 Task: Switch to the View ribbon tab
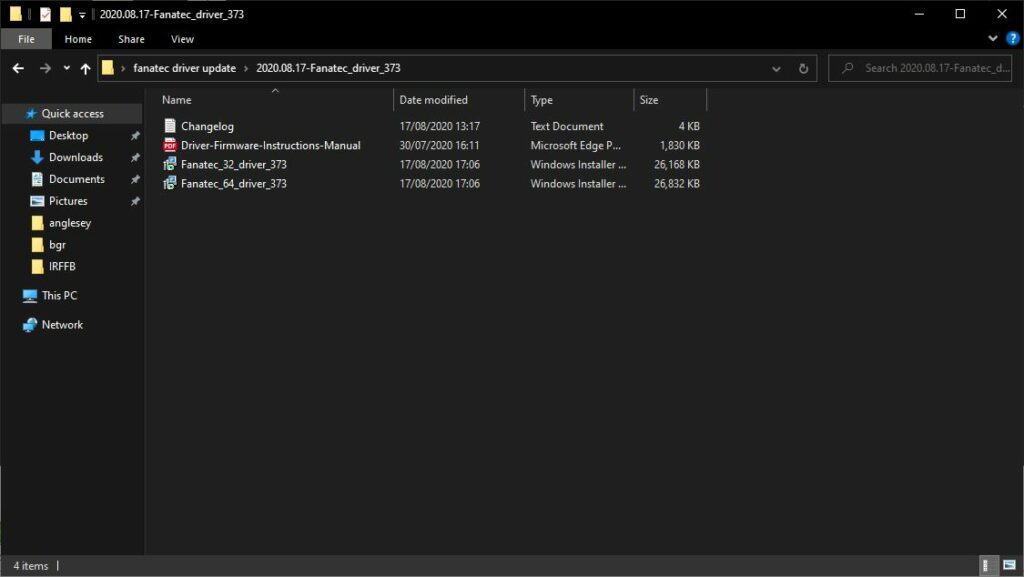(182, 39)
